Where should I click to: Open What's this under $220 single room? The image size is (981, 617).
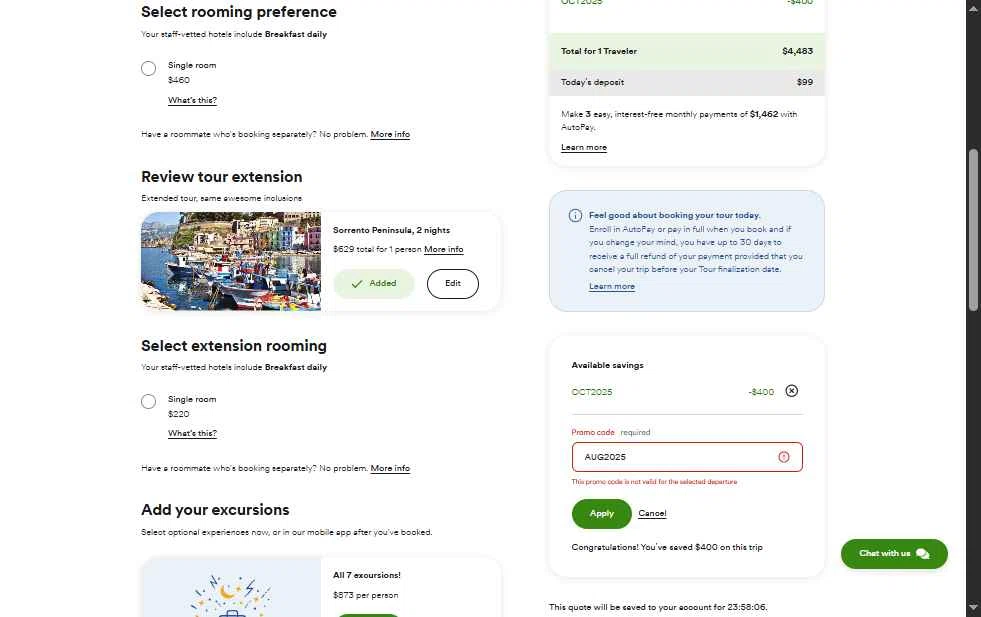pyautogui.click(x=192, y=433)
